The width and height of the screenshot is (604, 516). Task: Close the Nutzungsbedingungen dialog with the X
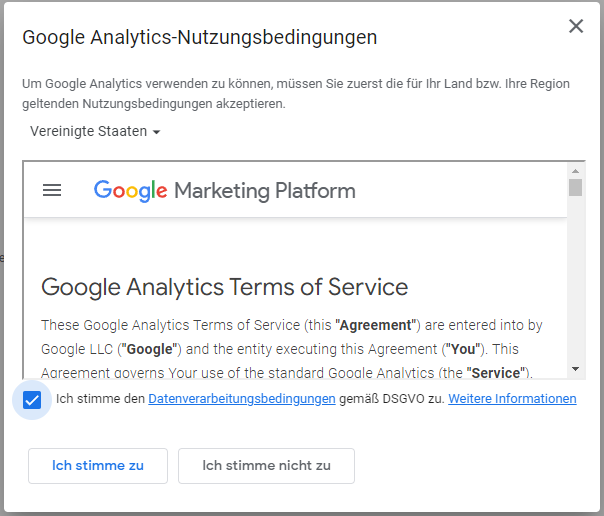coord(576,26)
